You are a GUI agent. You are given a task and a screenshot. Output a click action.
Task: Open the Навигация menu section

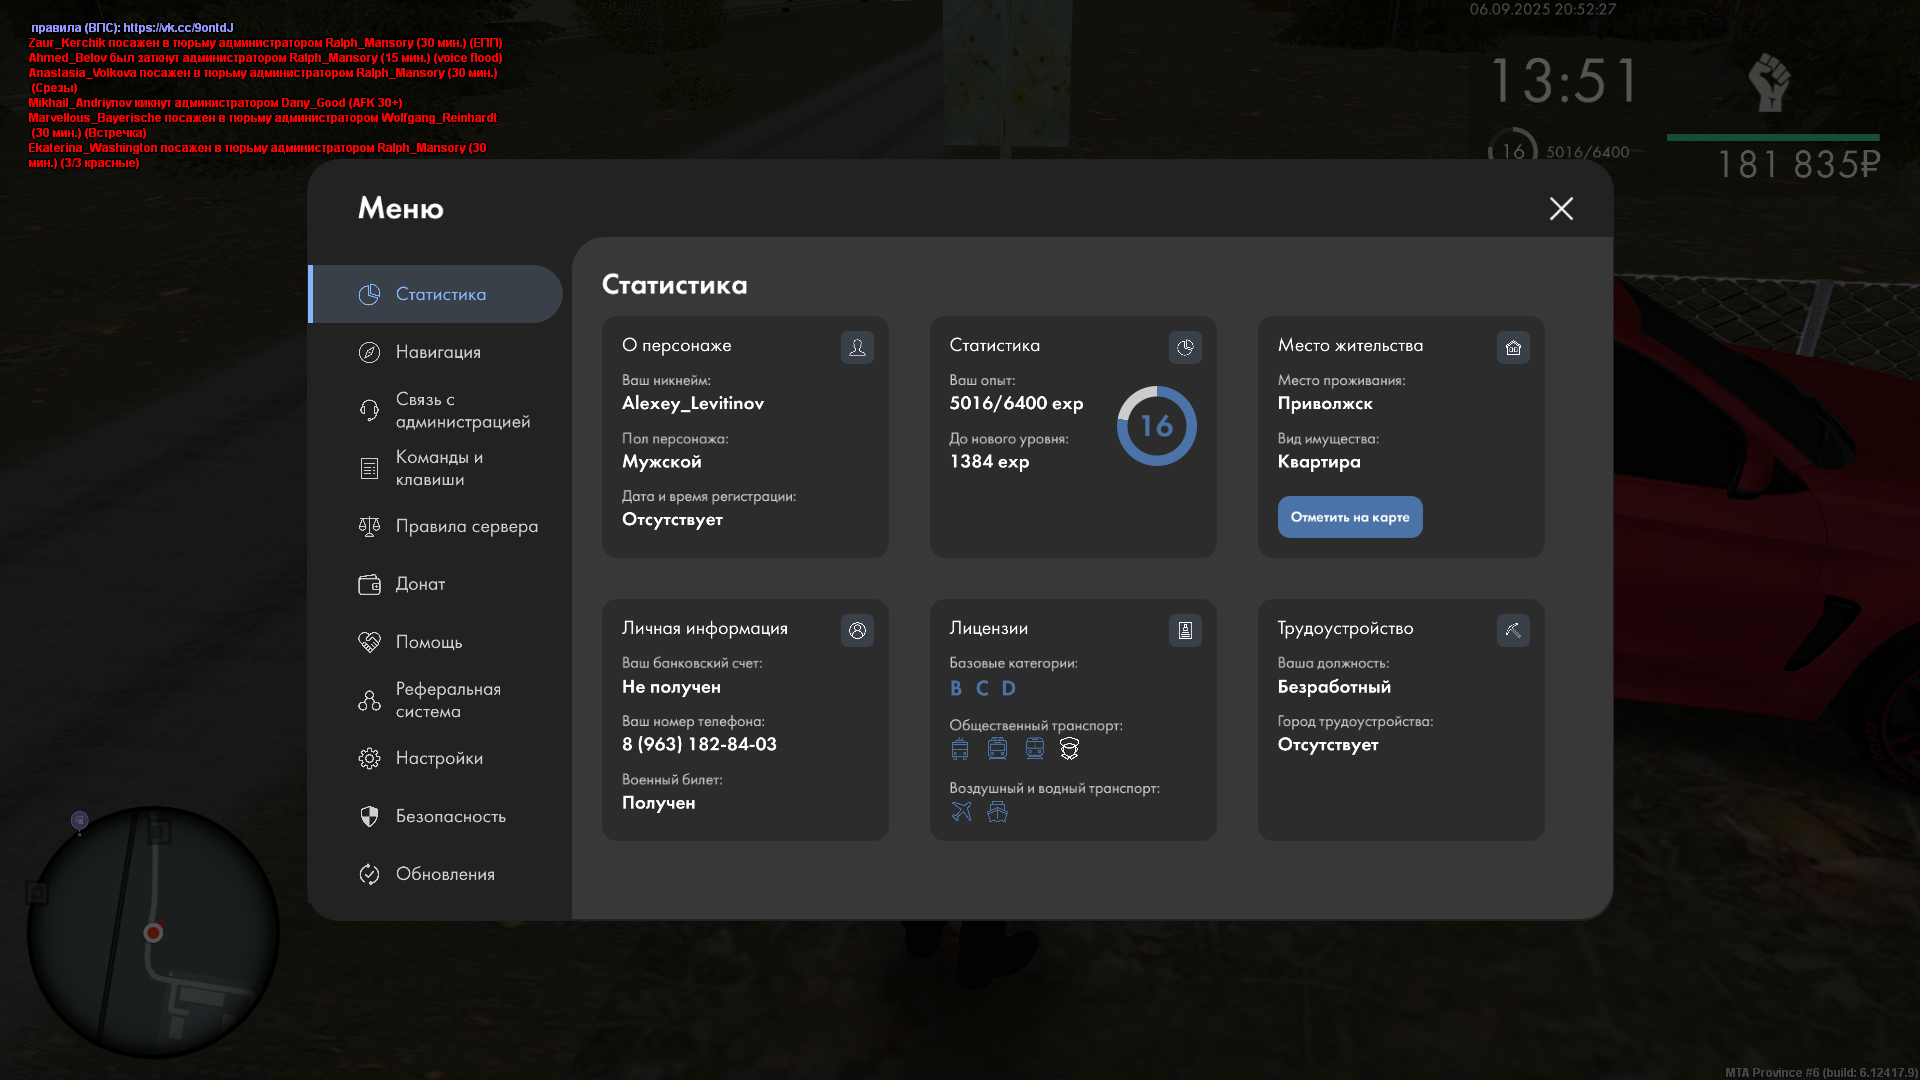[x=437, y=352]
